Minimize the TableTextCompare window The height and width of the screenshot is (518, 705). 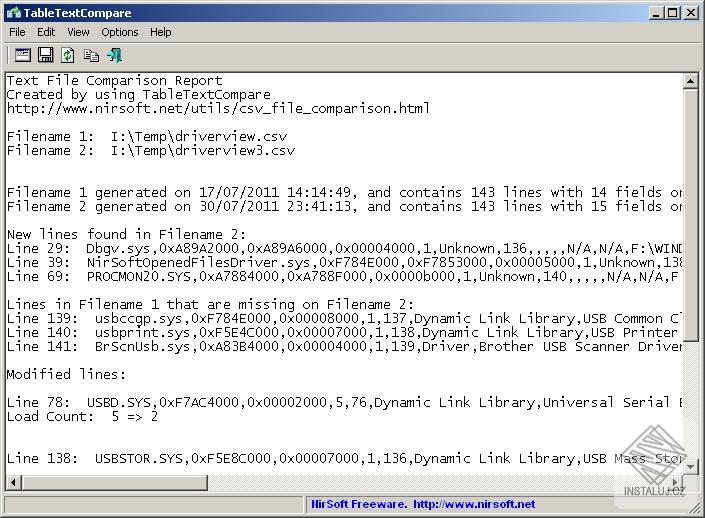[x=656, y=13]
